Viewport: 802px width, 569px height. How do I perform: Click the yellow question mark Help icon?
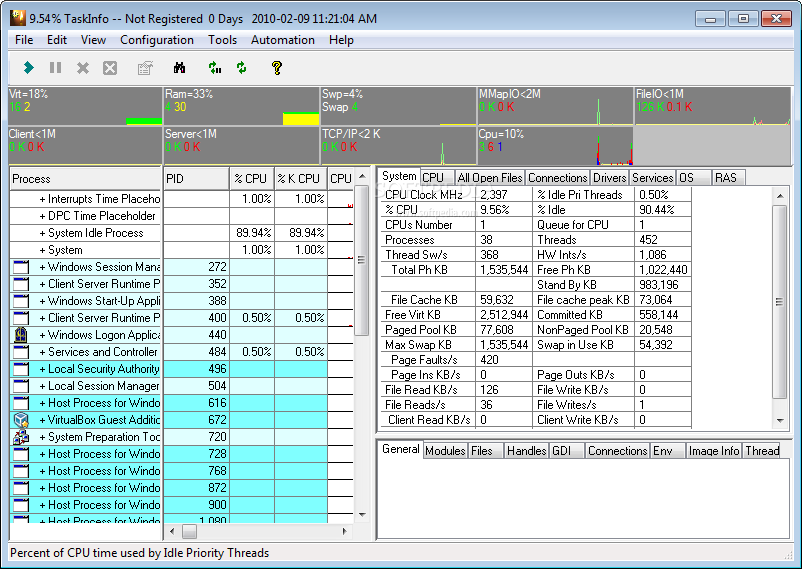[x=277, y=68]
